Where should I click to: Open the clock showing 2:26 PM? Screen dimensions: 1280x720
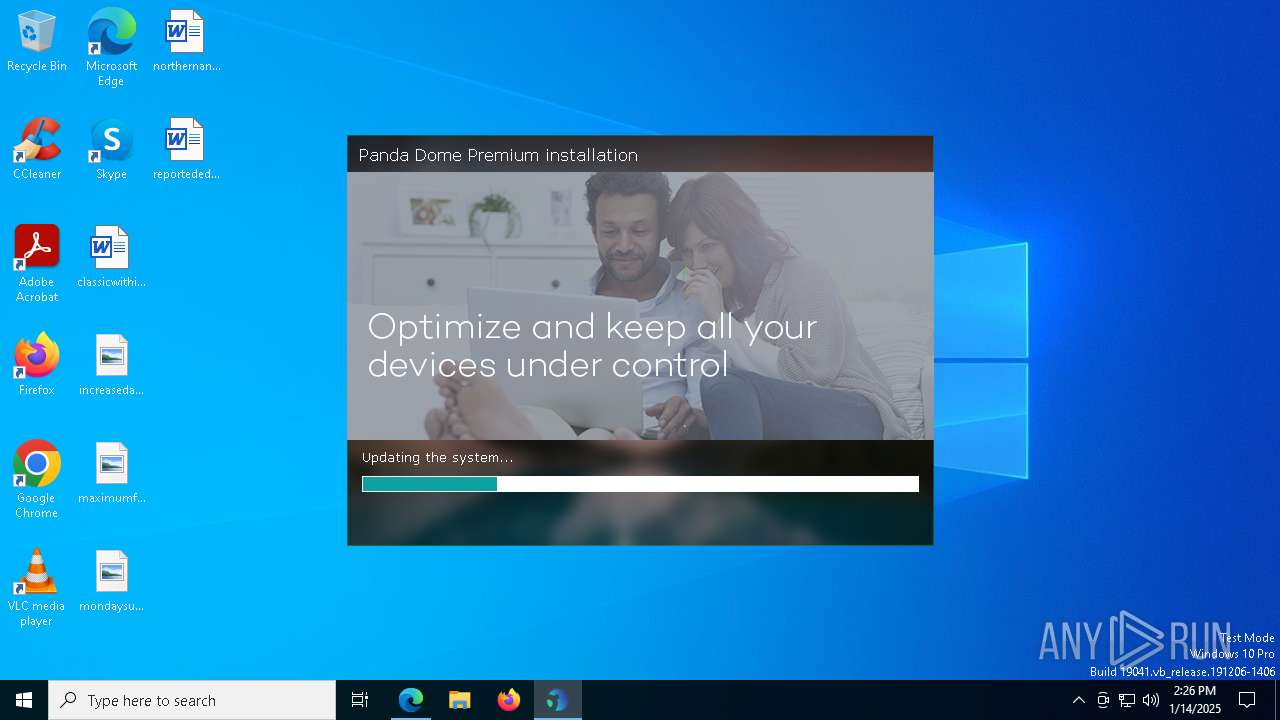pos(1195,700)
